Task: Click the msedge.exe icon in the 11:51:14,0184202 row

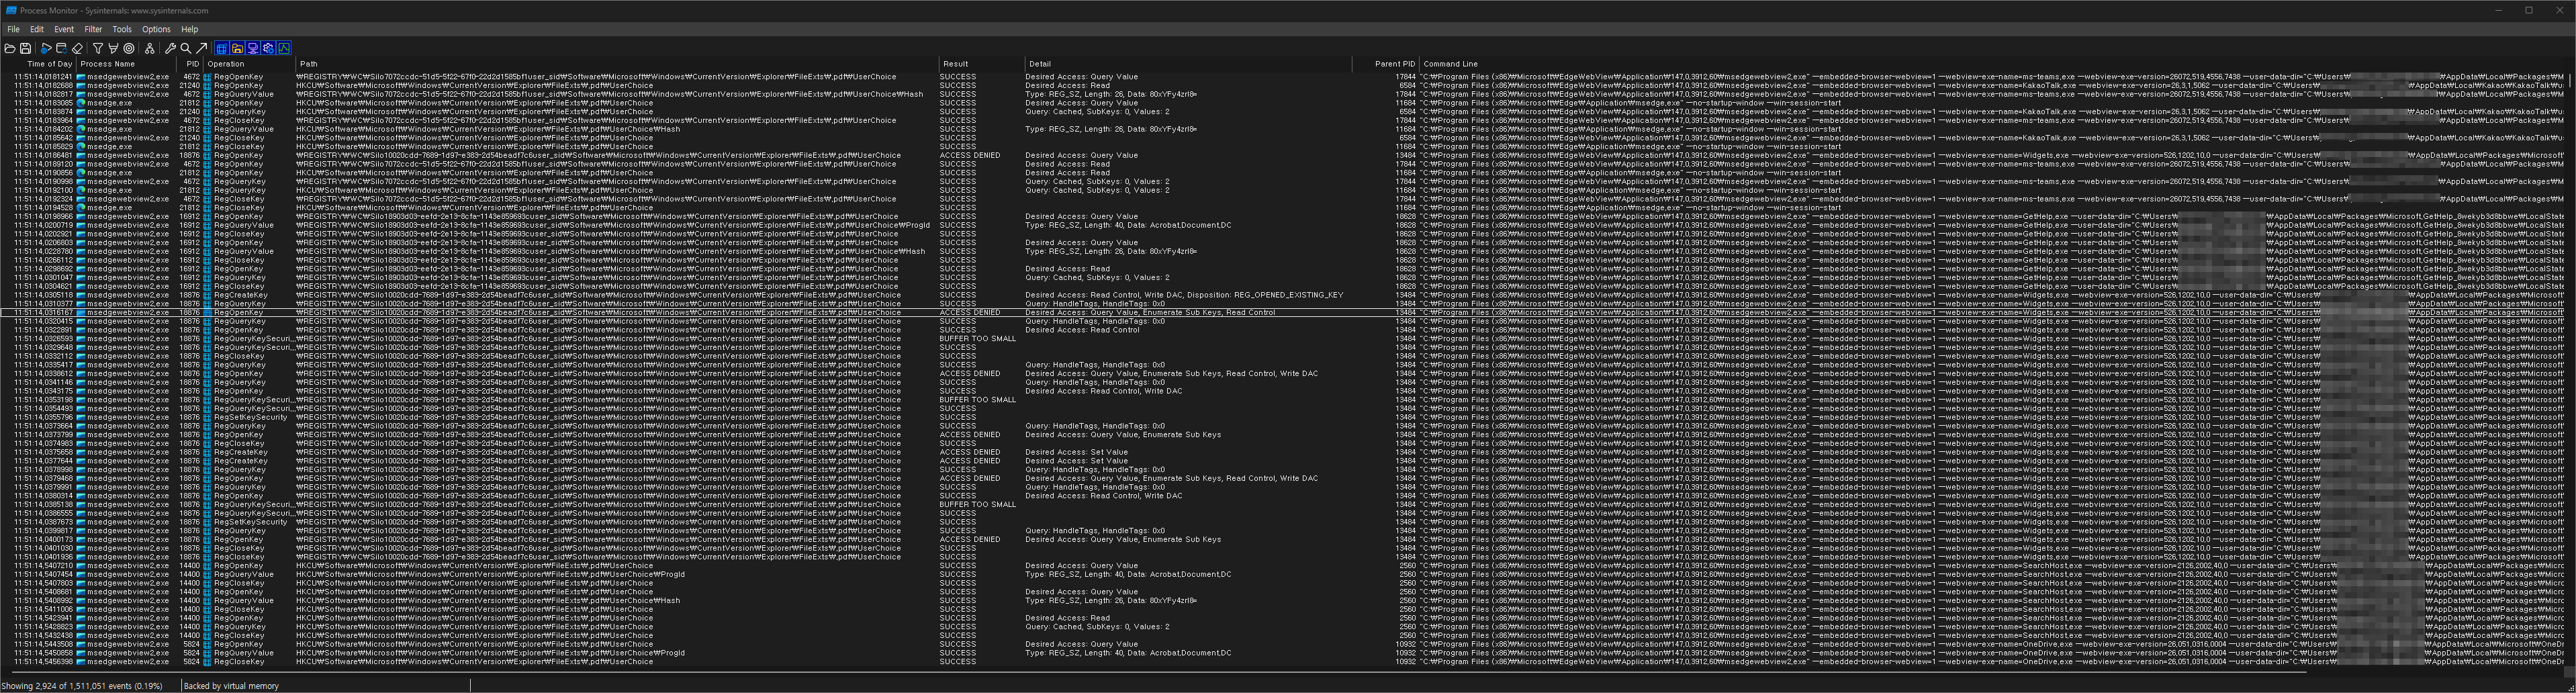Action: [x=81, y=129]
